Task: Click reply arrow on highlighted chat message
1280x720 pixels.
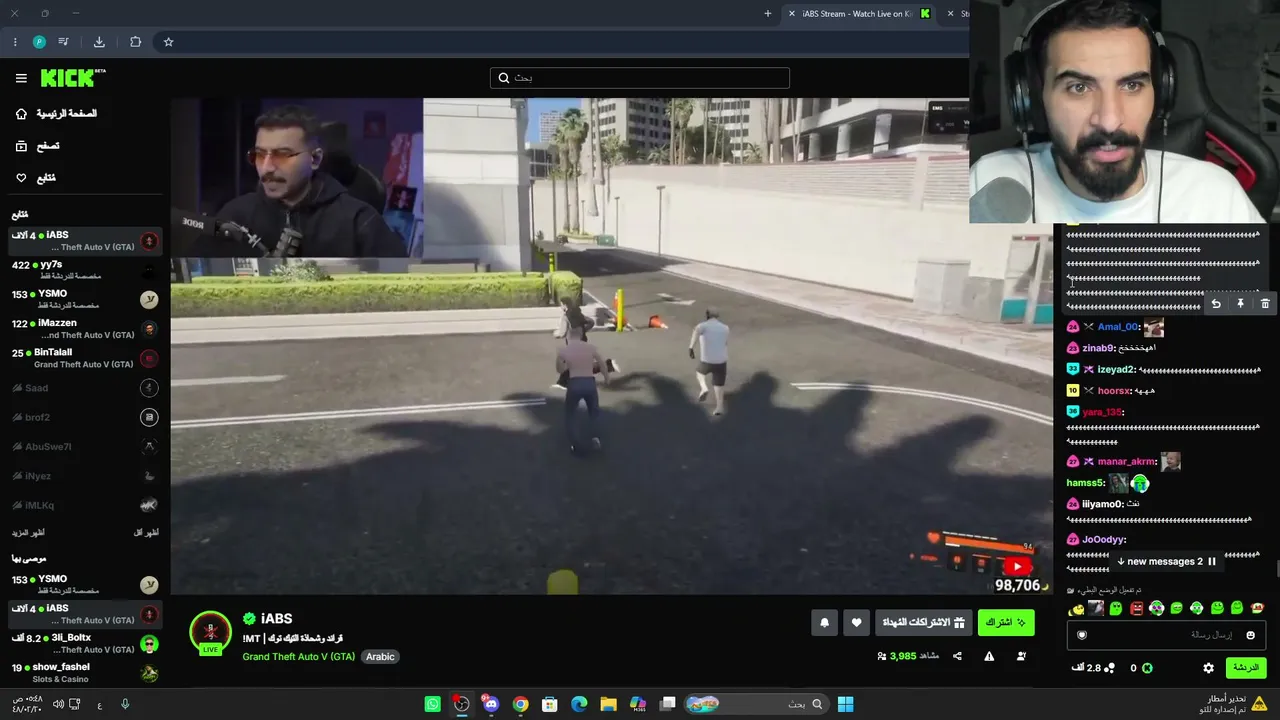Action: [x=1216, y=304]
